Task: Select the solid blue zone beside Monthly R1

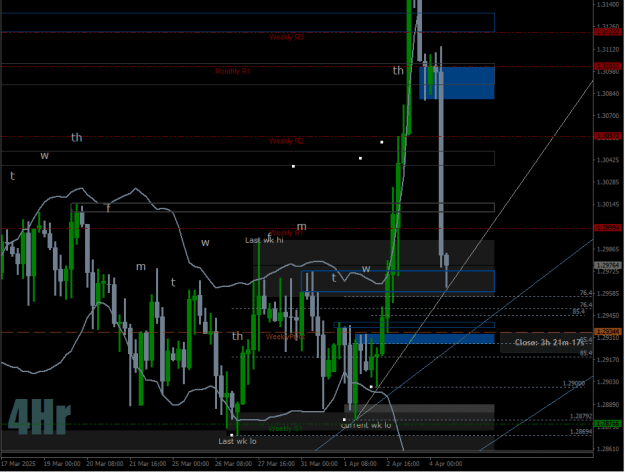Action: click(x=457, y=83)
